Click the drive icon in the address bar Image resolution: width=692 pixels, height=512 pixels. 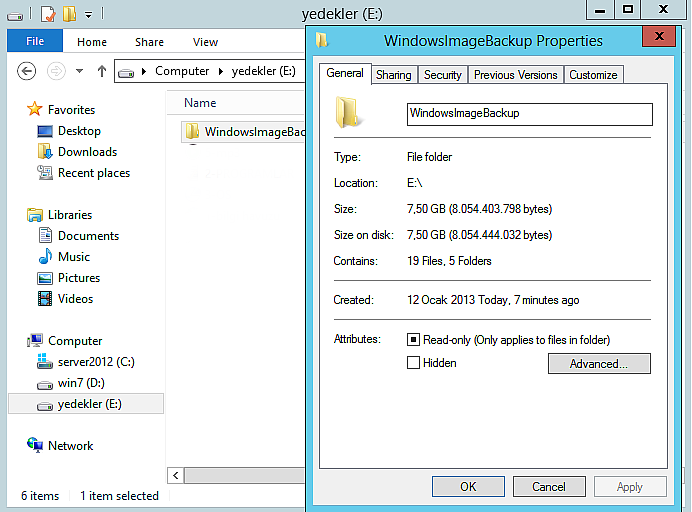click(x=126, y=73)
